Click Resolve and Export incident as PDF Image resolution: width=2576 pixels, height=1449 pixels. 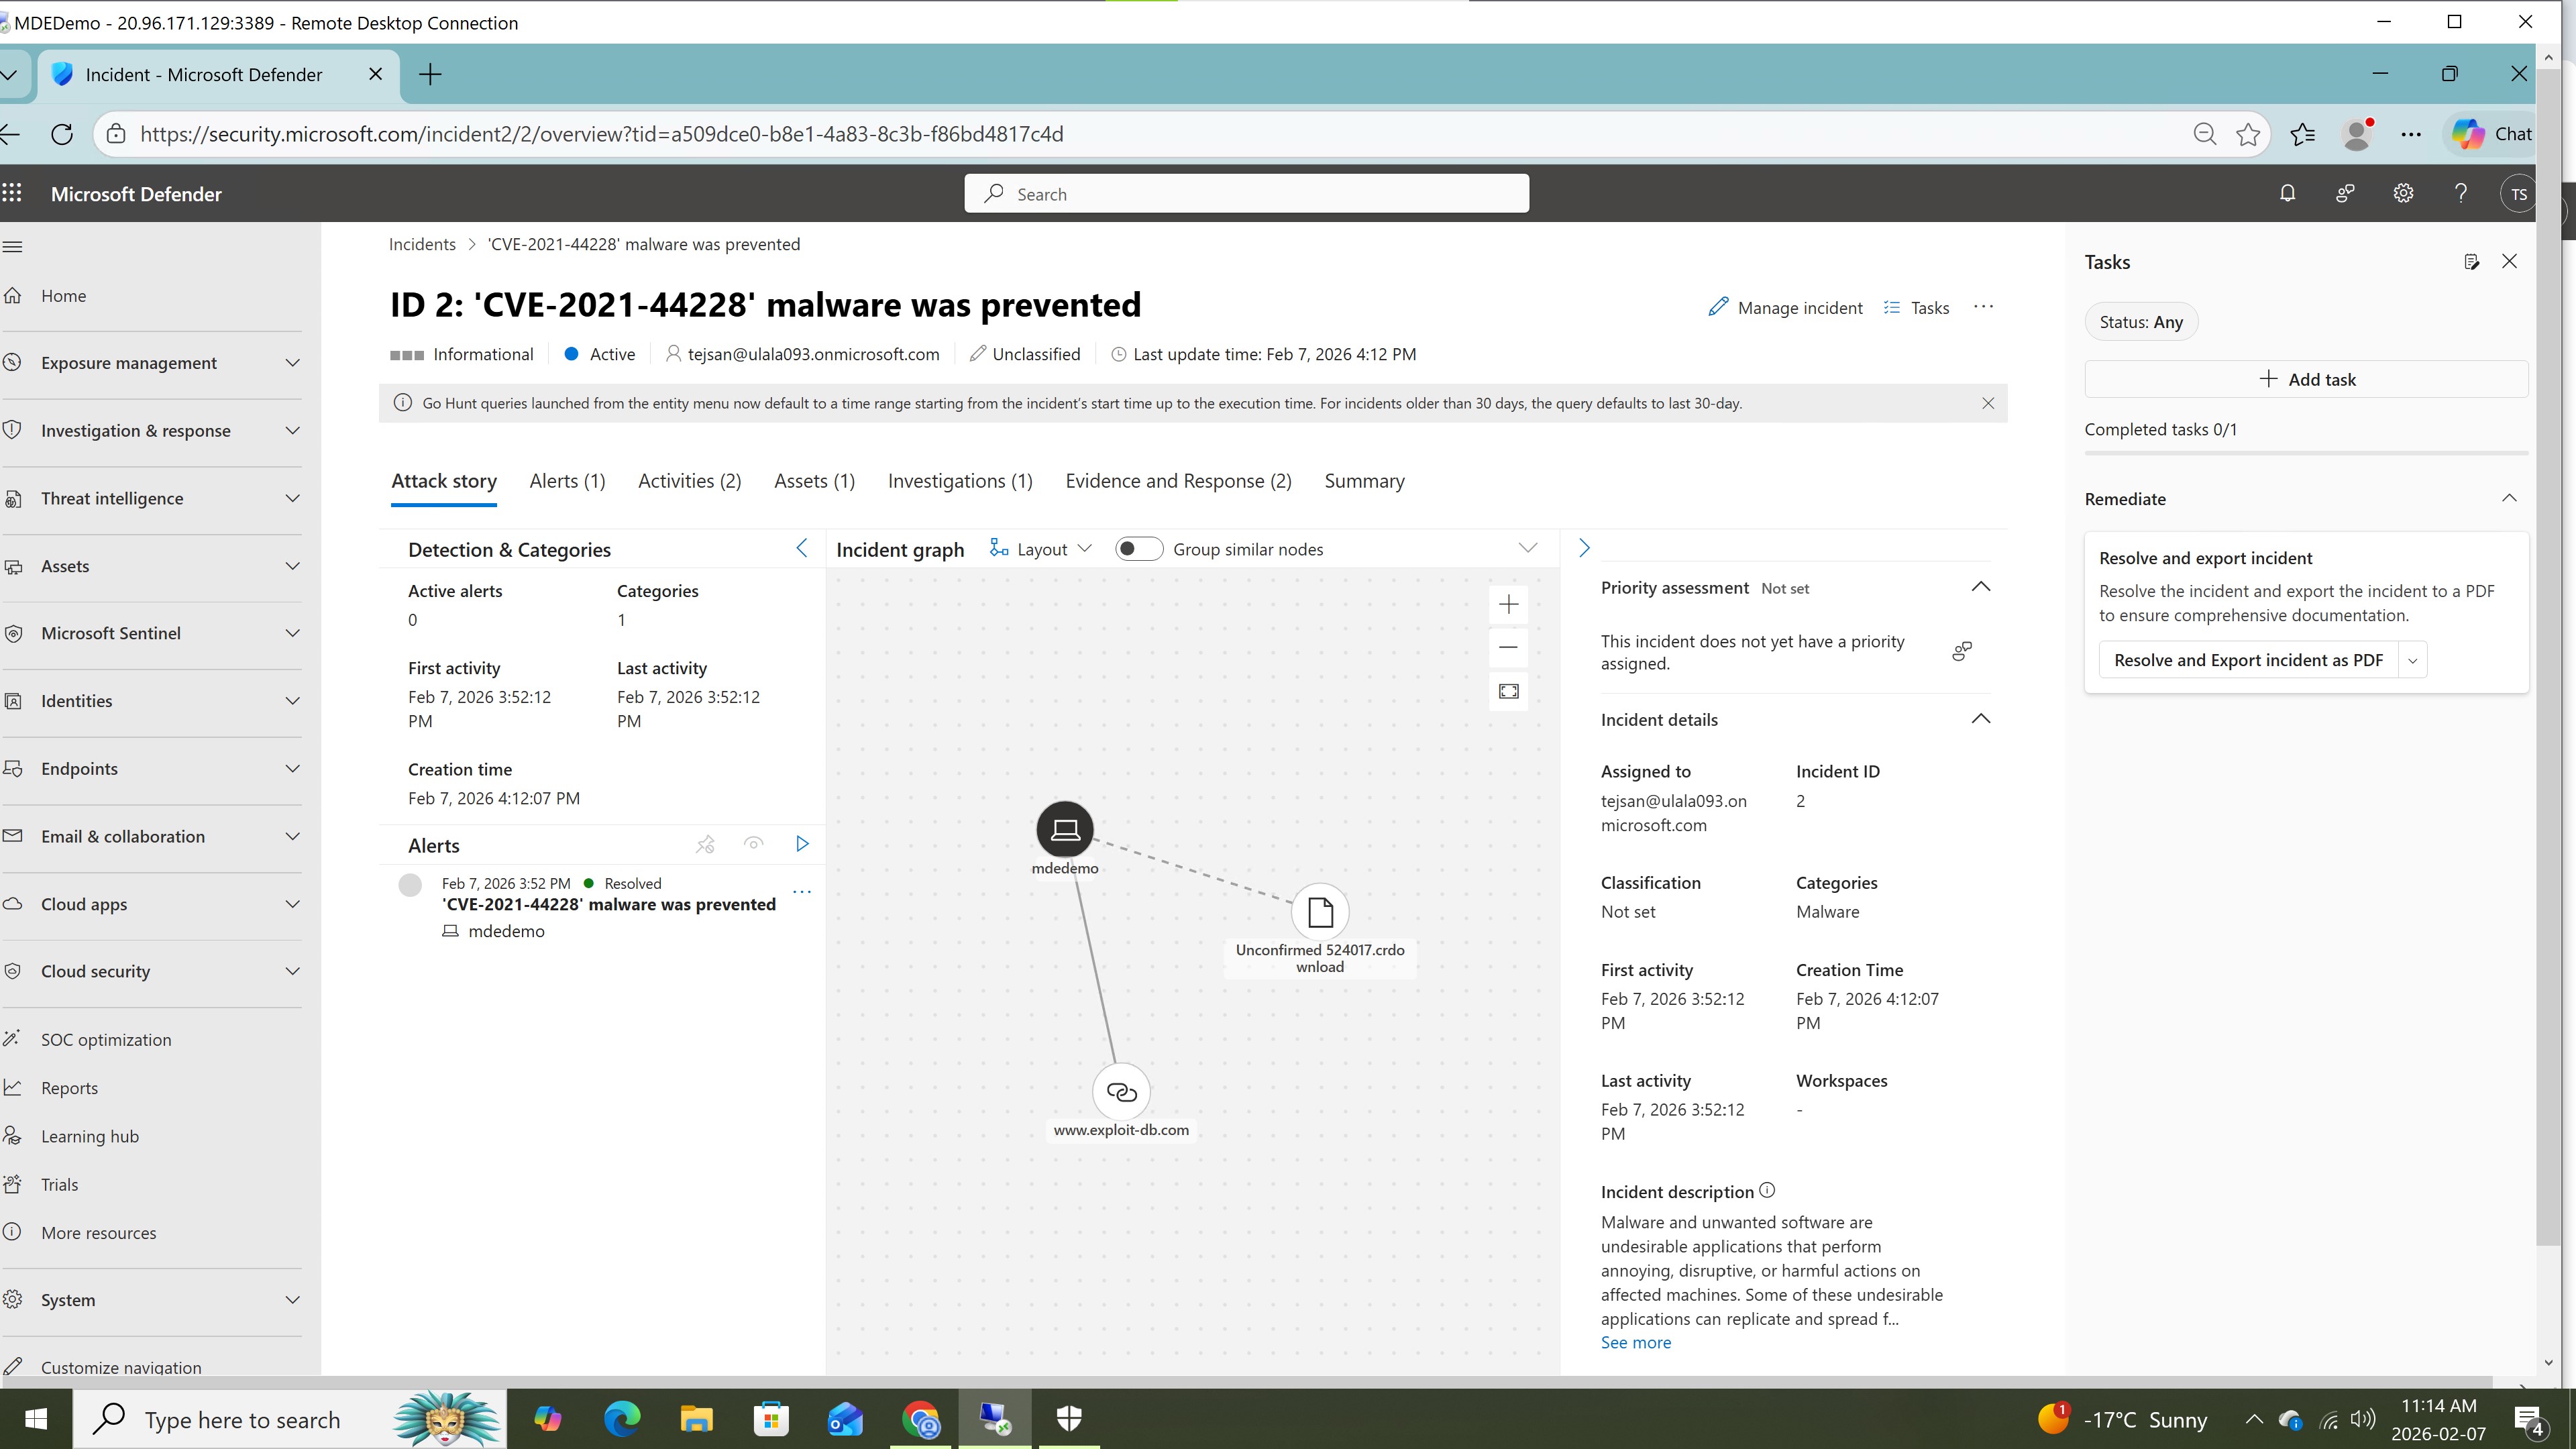[x=2247, y=660]
